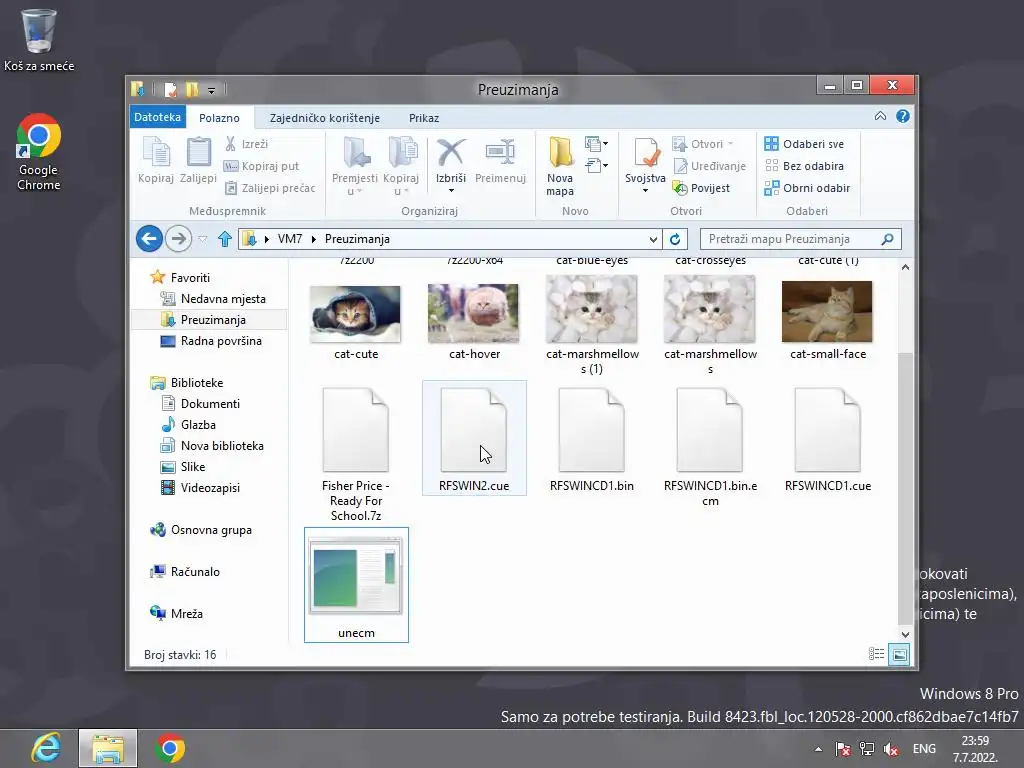The image size is (1024, 768).
Task: Expand the Svojstva dropdown arrow
Action: (645, 191)
